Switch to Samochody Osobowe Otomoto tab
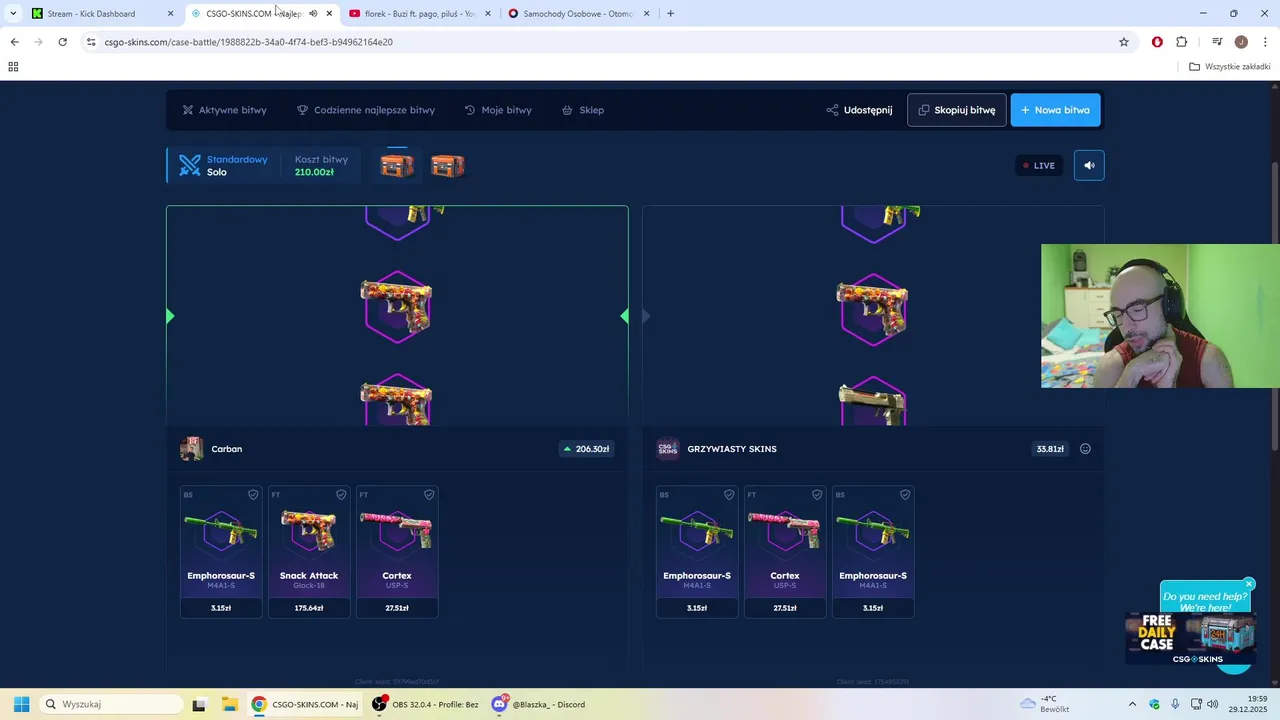Screen dimensions: 1280x720 click(x=578, y=14)
